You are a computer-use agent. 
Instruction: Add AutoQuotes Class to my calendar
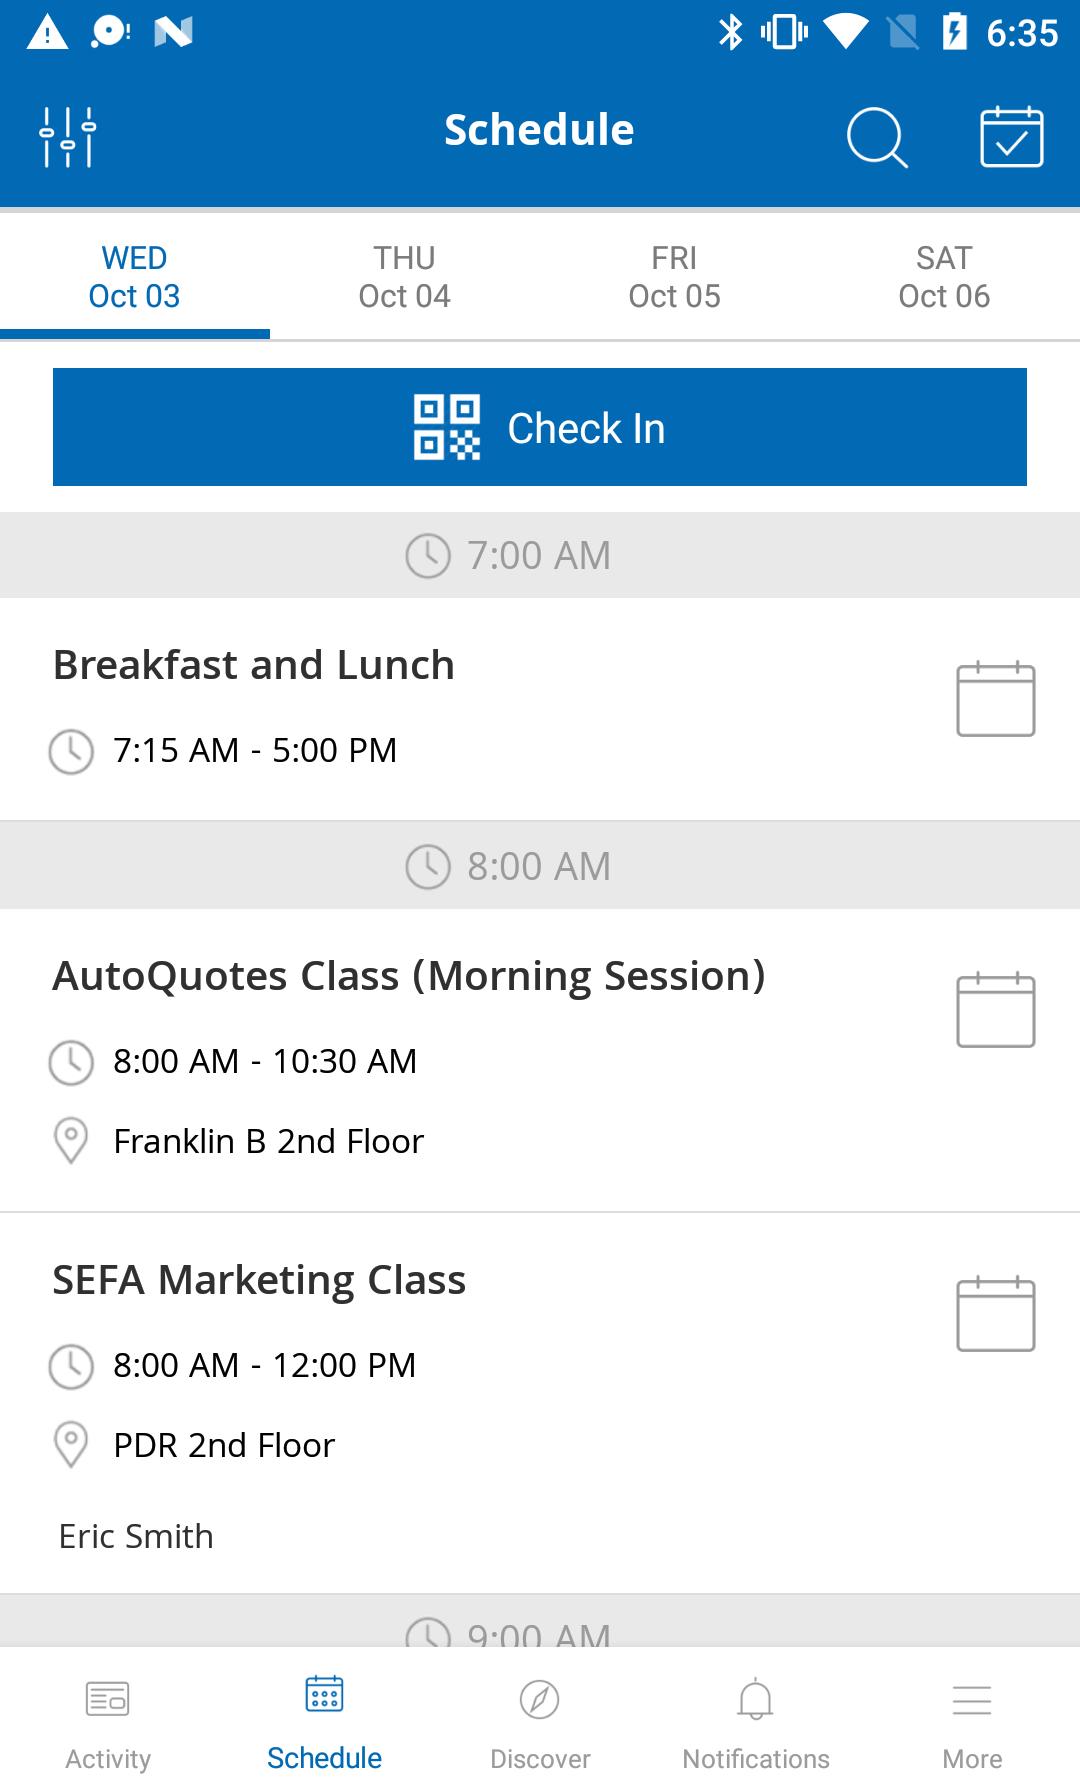pyautogui.click(x=995, y=1009)
